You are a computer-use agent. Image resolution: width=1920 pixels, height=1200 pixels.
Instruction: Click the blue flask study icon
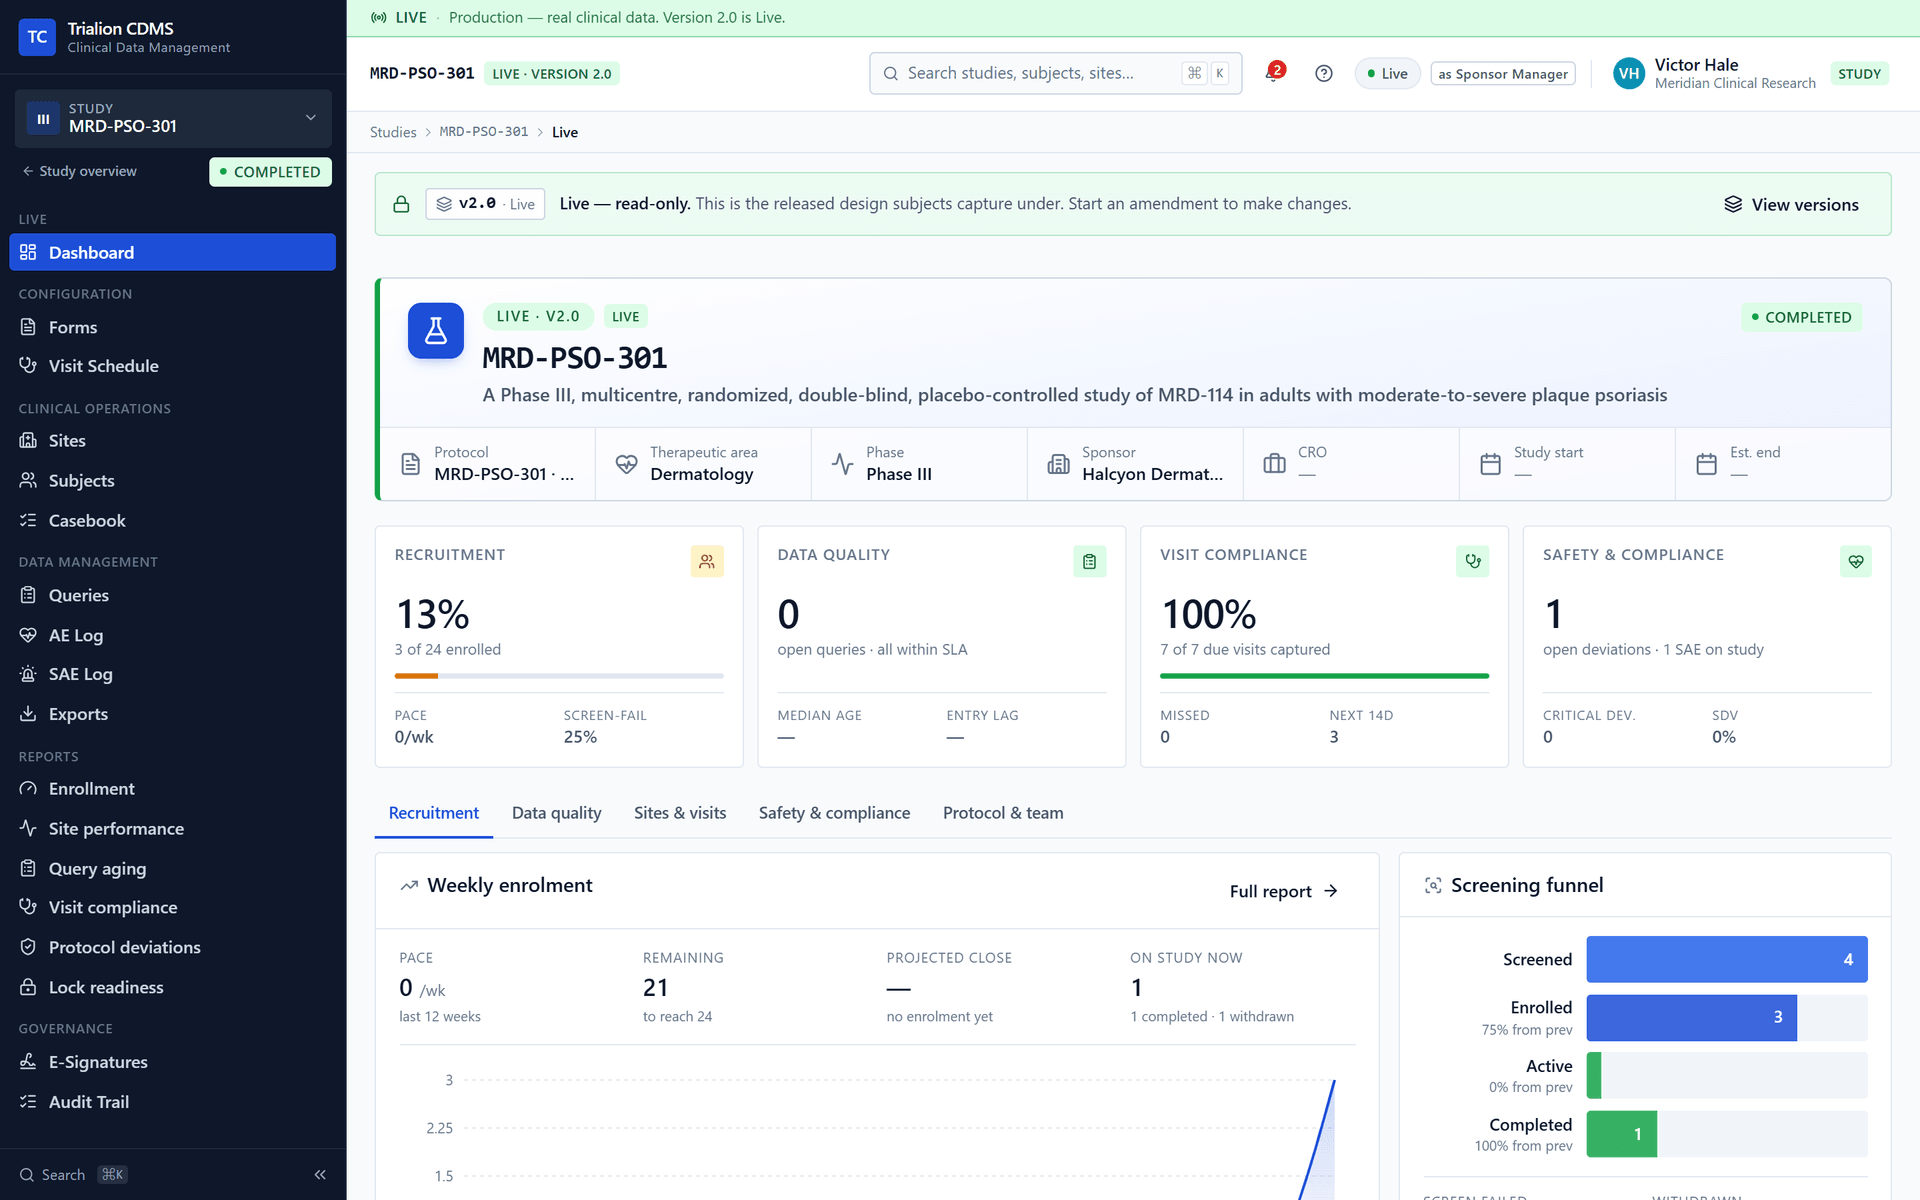tap(436, 331)
